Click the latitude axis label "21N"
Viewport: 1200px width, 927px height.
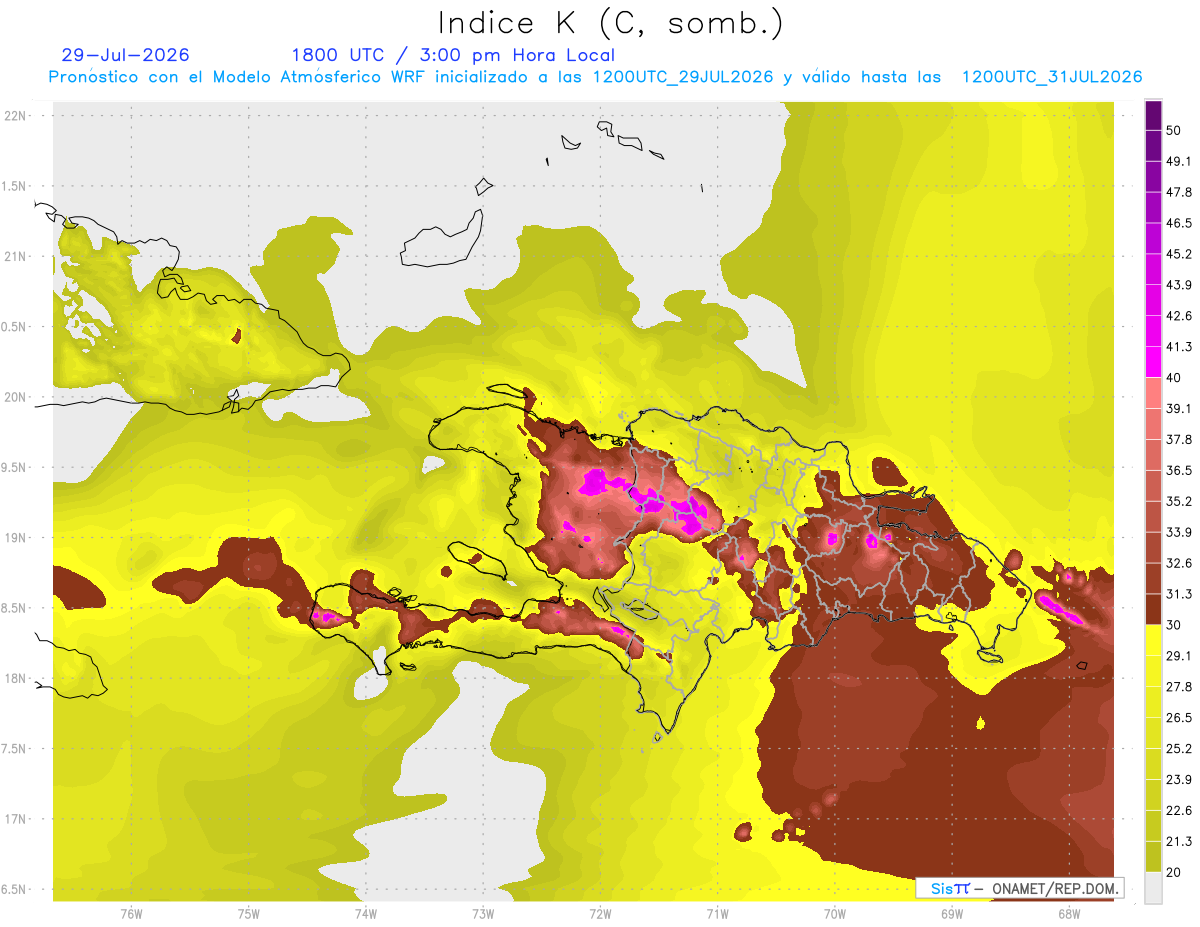coord(15,256)
